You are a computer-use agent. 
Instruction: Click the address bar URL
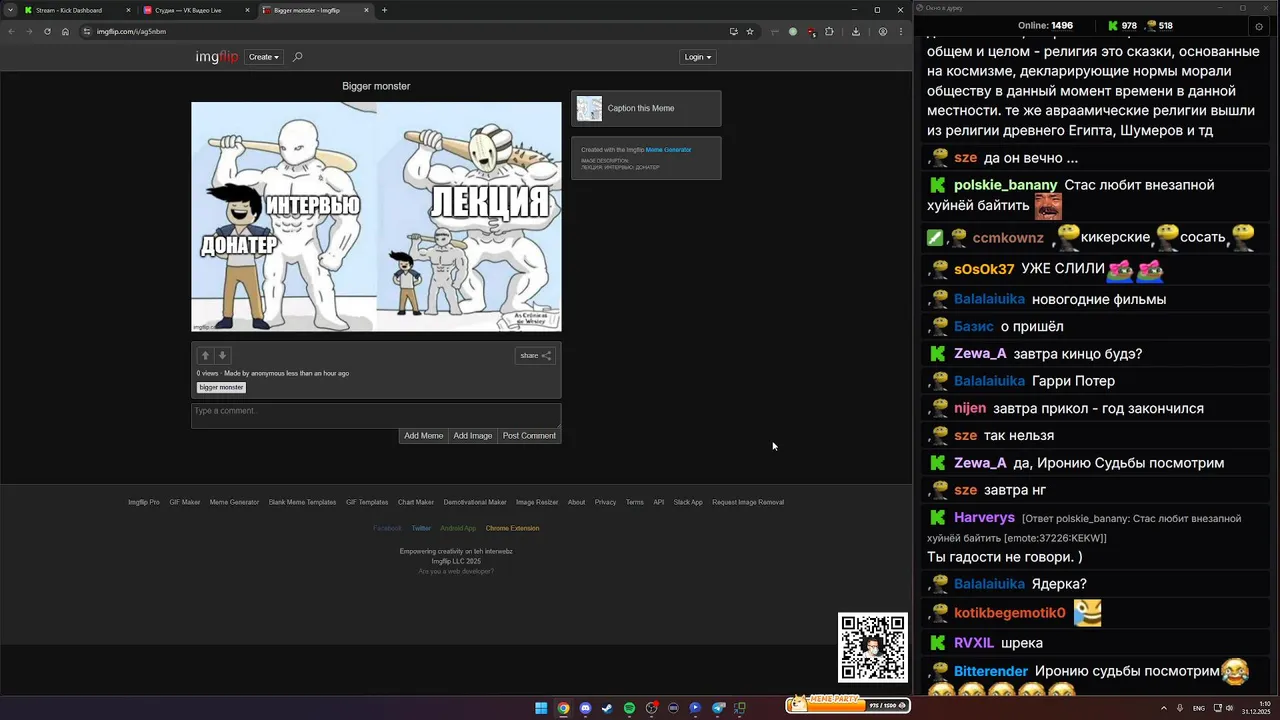[x=131, y=31]
